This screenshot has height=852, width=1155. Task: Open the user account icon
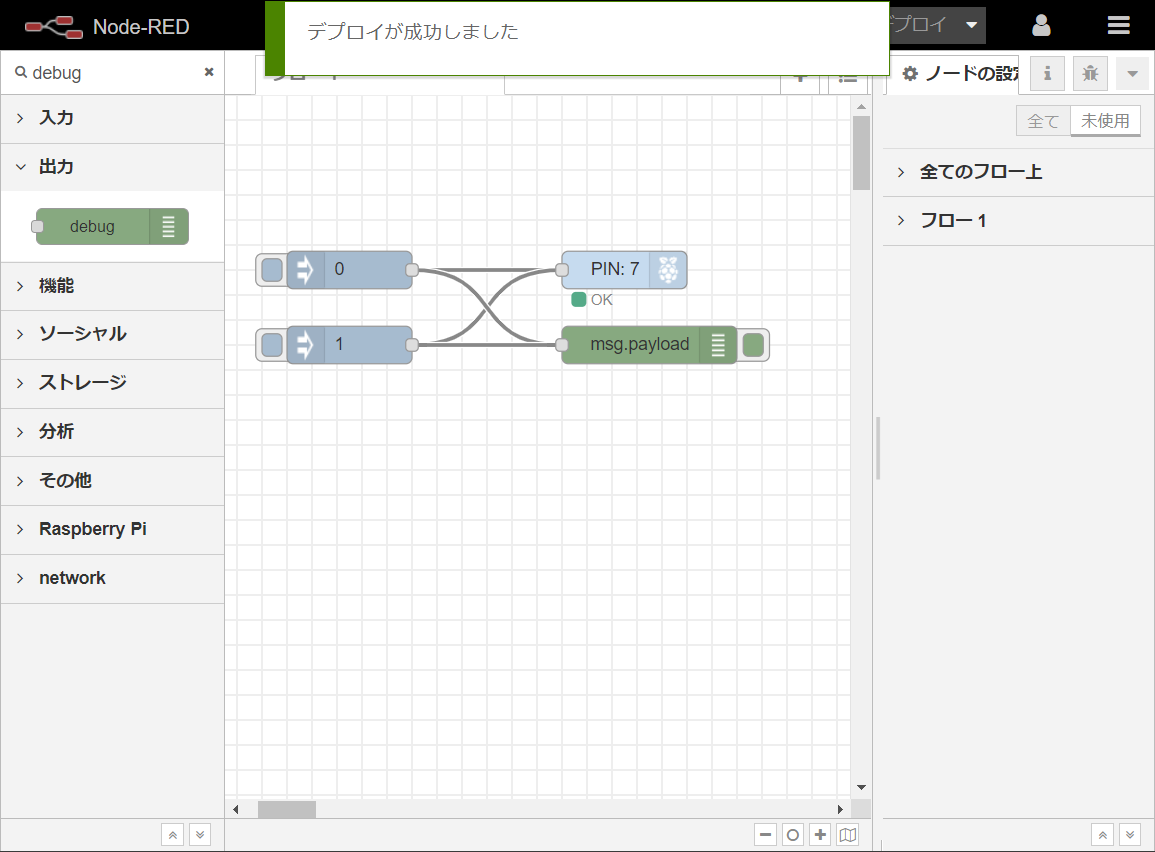(1041, 25)
